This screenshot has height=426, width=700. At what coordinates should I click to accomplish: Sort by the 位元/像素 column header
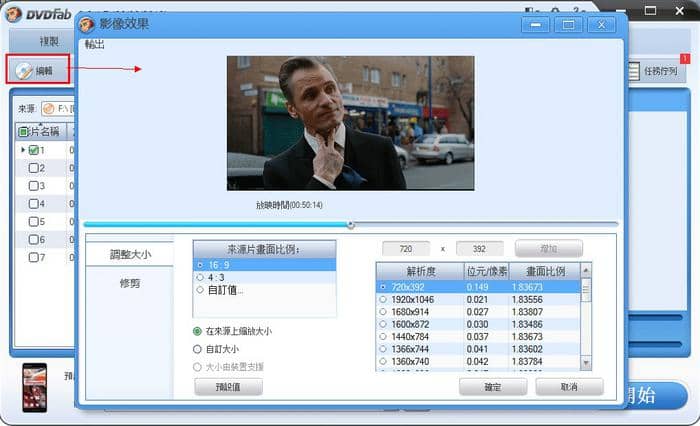tap(487, 271)
